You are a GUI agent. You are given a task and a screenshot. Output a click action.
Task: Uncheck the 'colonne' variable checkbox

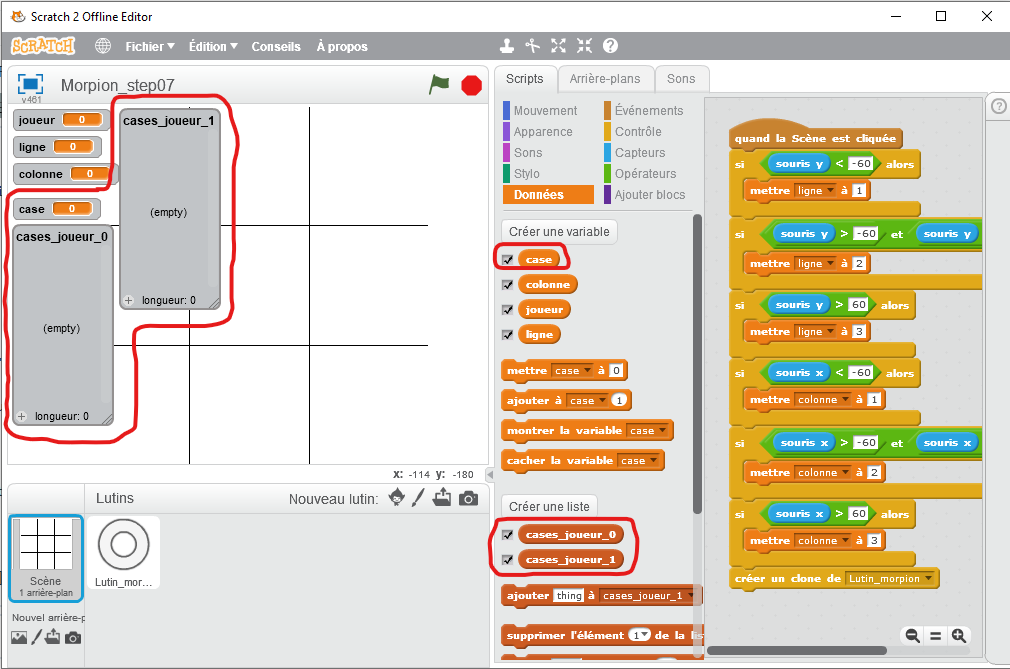click(x=508, y=285)
